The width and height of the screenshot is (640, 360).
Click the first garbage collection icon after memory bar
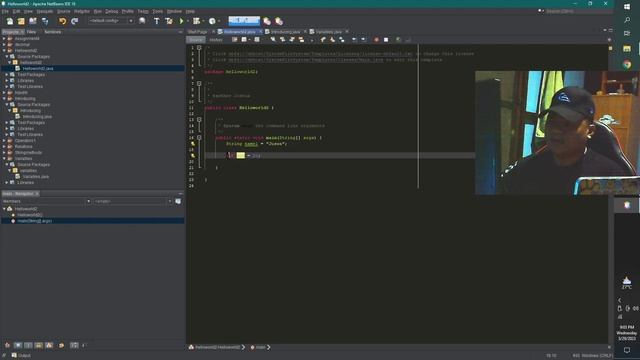coord(267,21)
